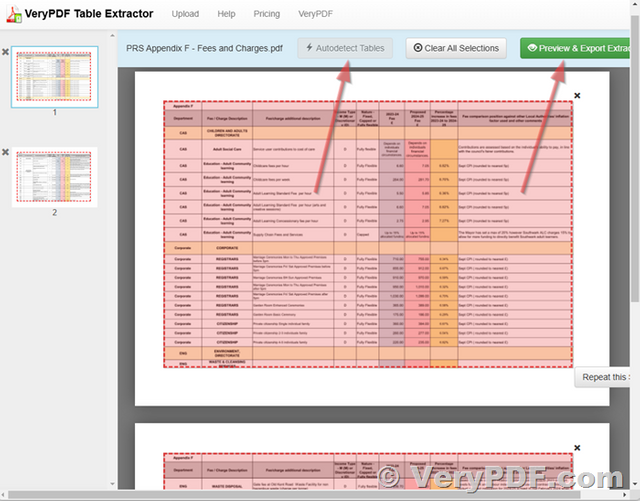640x501 pixels.
Task: Click the Adult Social Care cell
Action: [x=227, y=149]
